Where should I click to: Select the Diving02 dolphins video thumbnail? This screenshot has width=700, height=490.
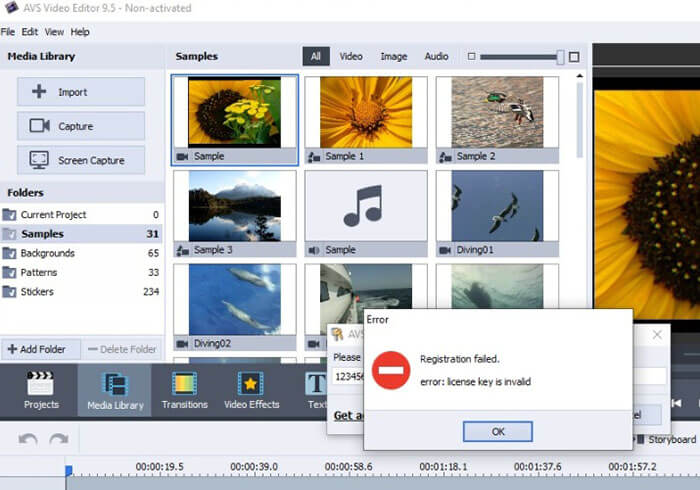[x=235, y=307]
